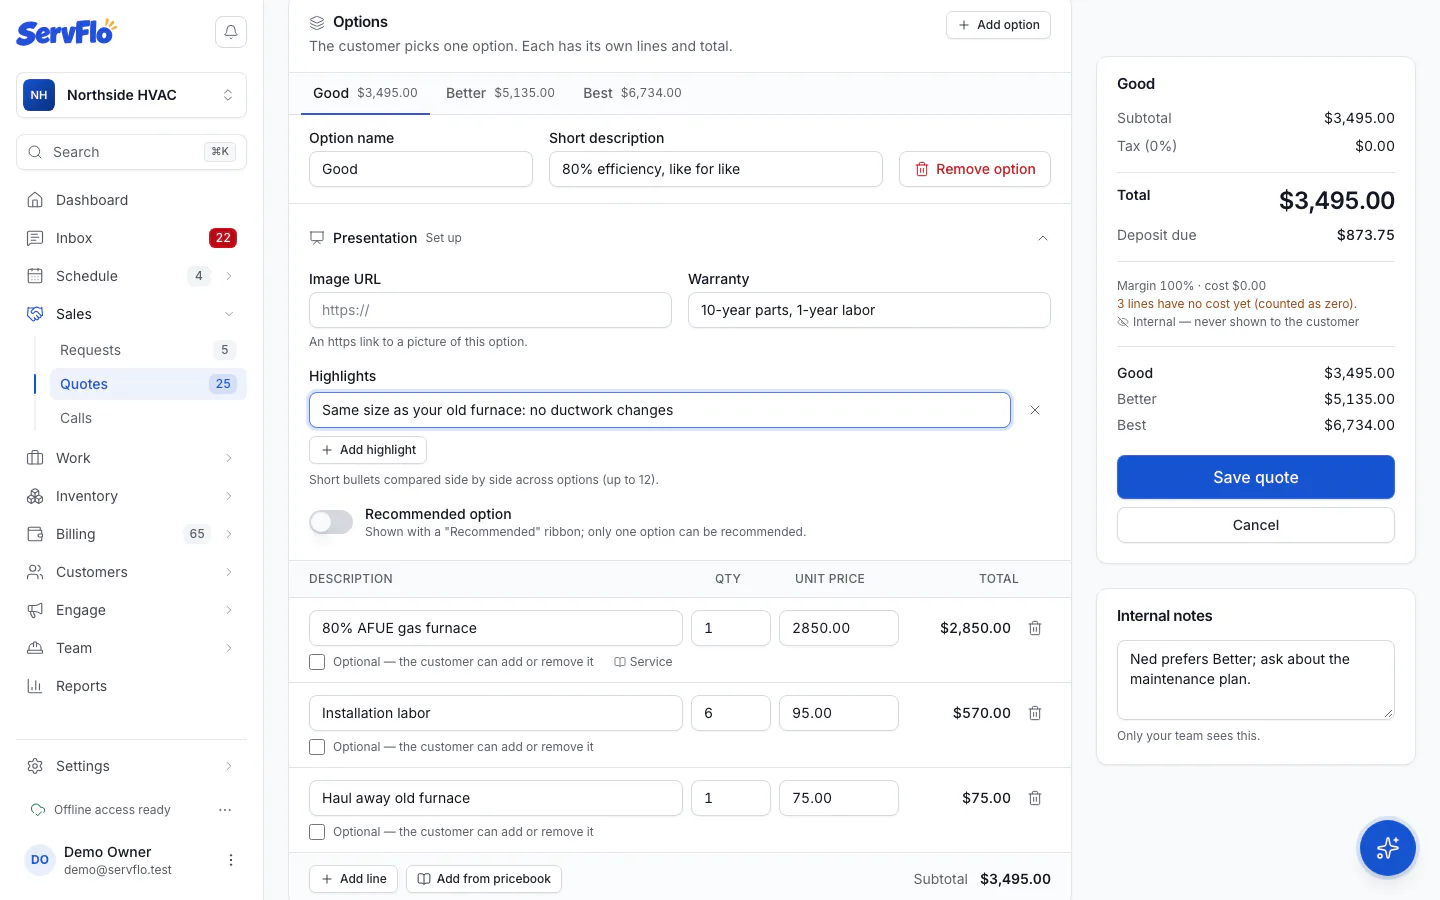The height and width of the screenshot is (900, 1440).
Task: Click the Image URL field
Action: point(490,310)
